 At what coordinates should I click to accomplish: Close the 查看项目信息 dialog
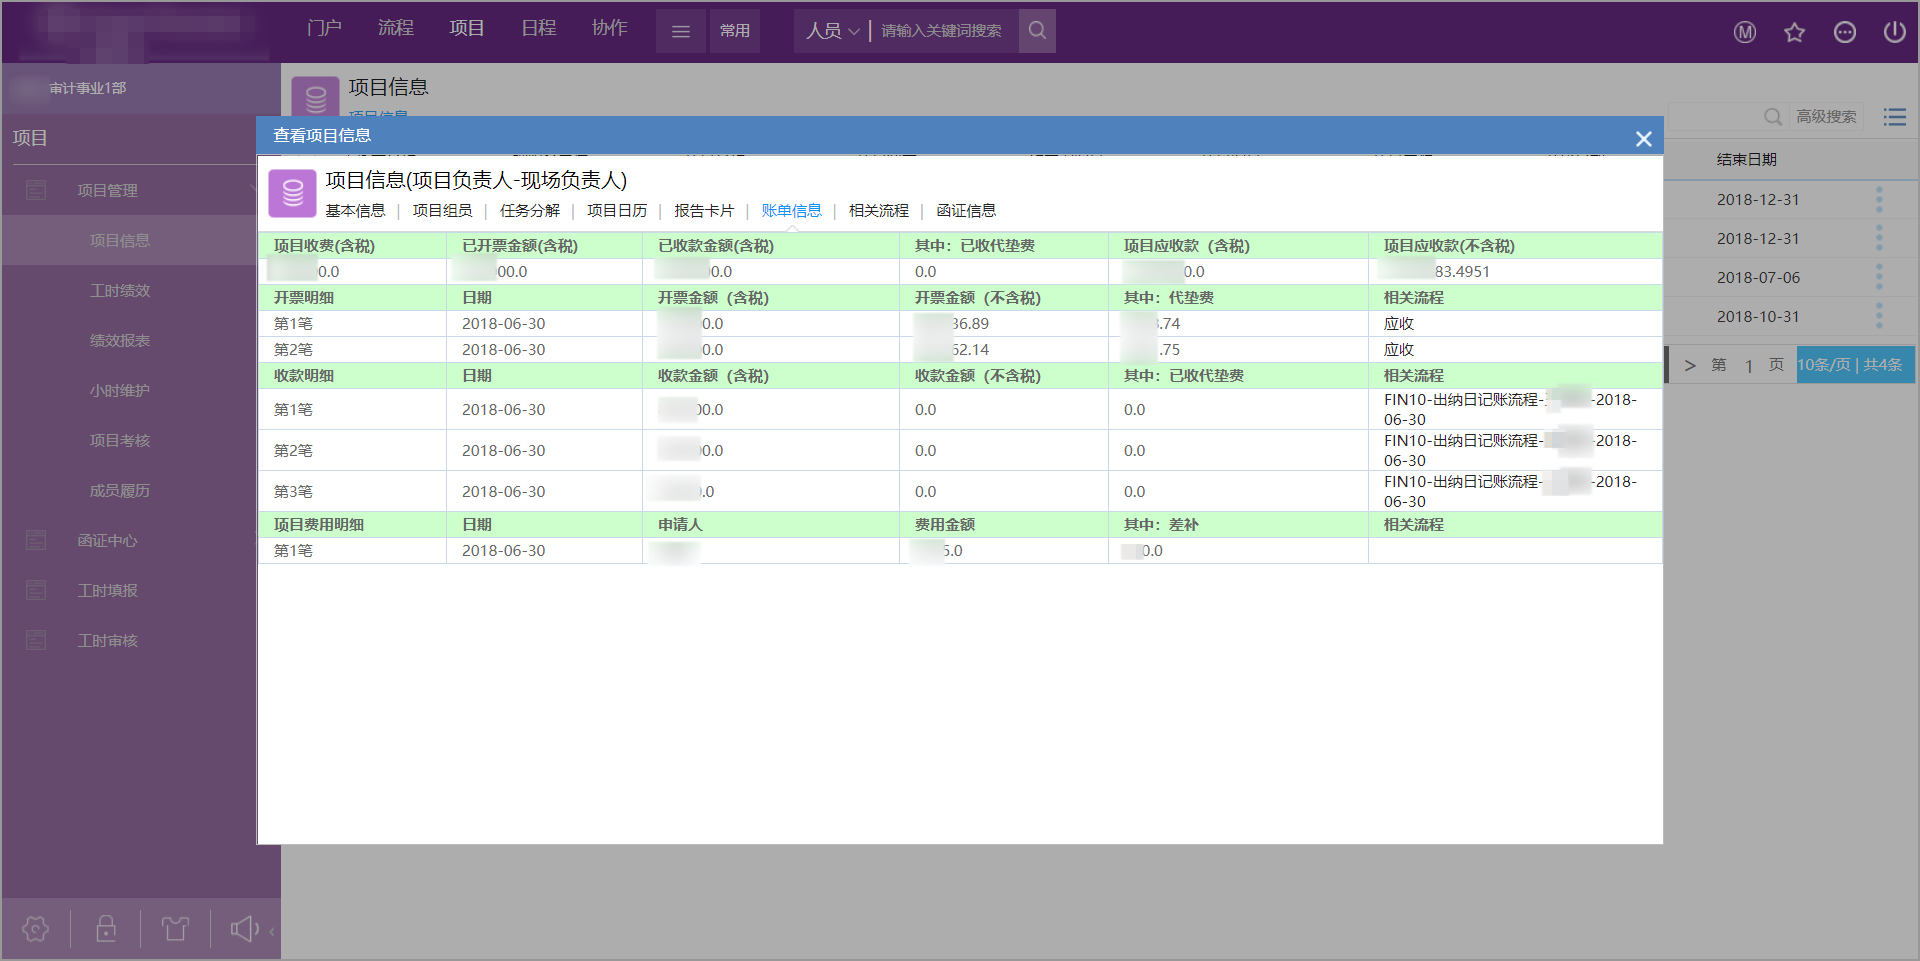click(x=1643, y=139)
